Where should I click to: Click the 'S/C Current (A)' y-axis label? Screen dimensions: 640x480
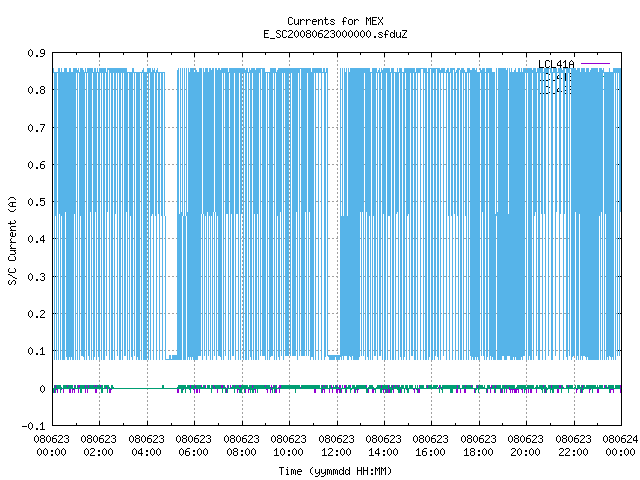[12, 240]
